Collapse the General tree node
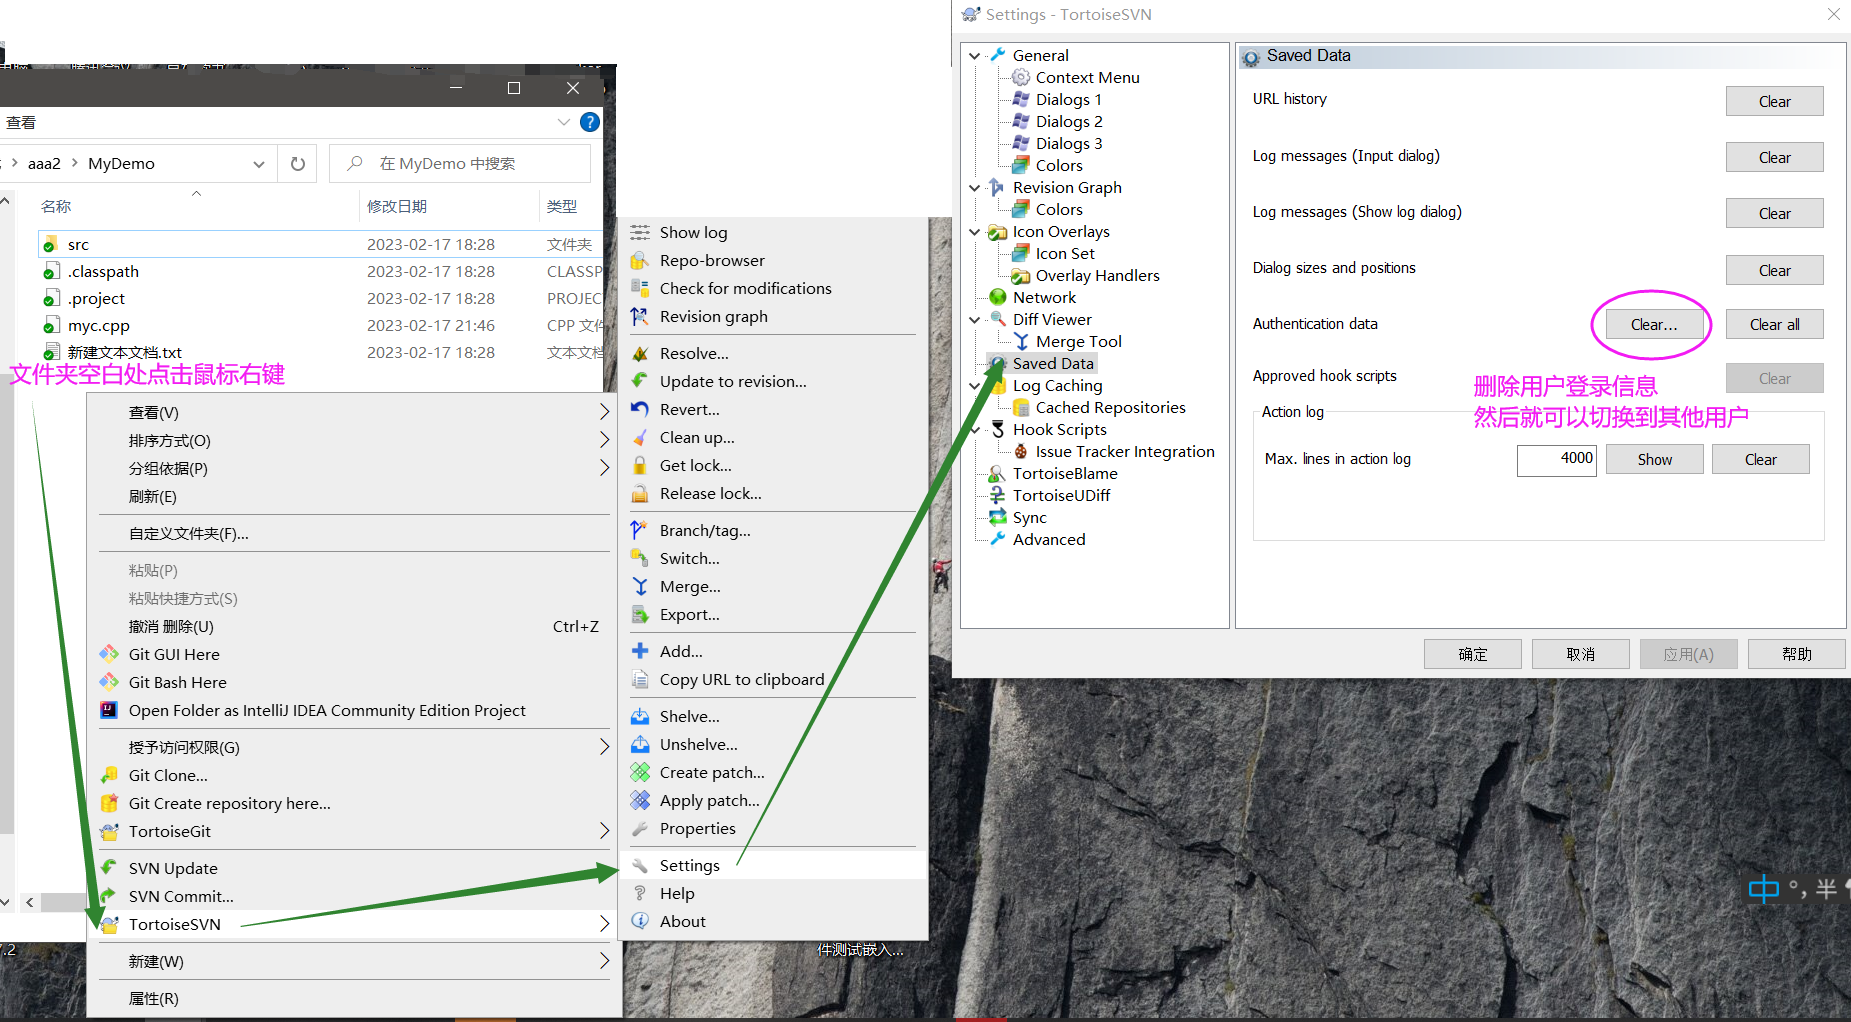The width and height of the screenshot is (1851, 1022). [975, 55]
